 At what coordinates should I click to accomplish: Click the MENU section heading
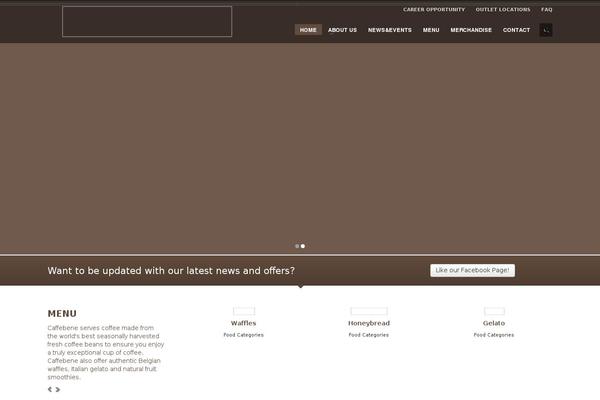[x=62, y=313]
